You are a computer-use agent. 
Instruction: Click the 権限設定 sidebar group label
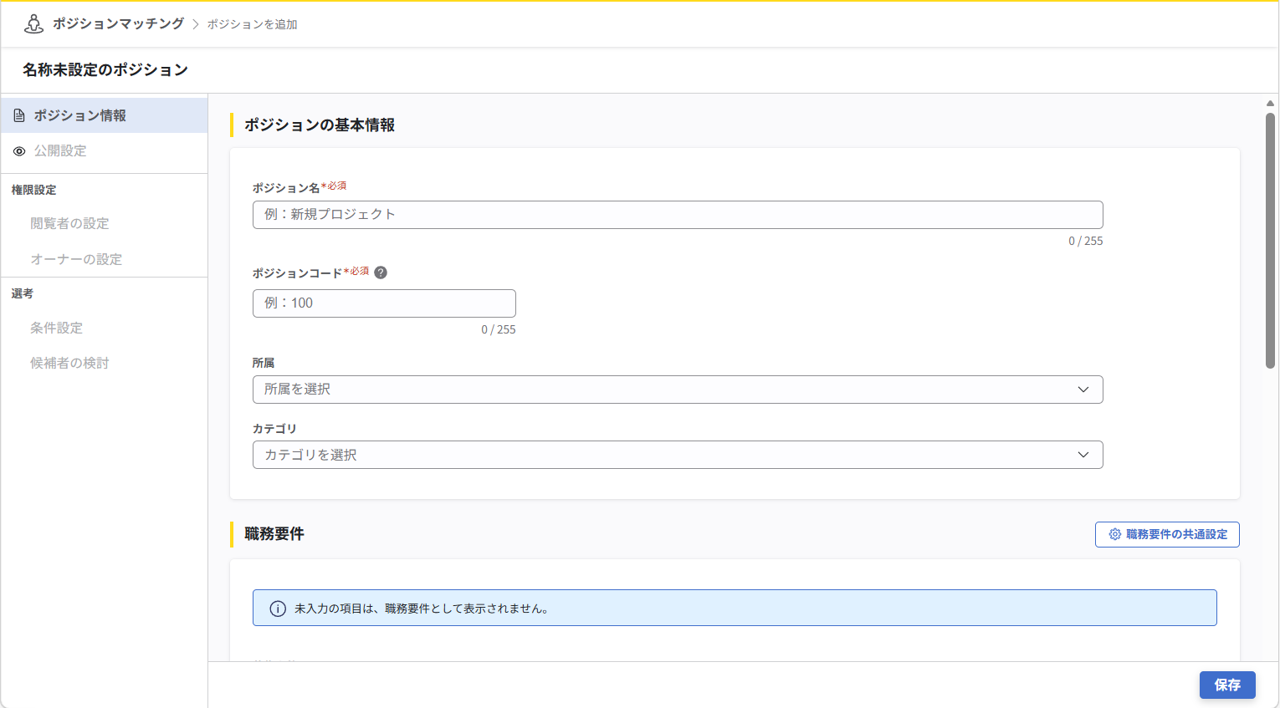34,190
